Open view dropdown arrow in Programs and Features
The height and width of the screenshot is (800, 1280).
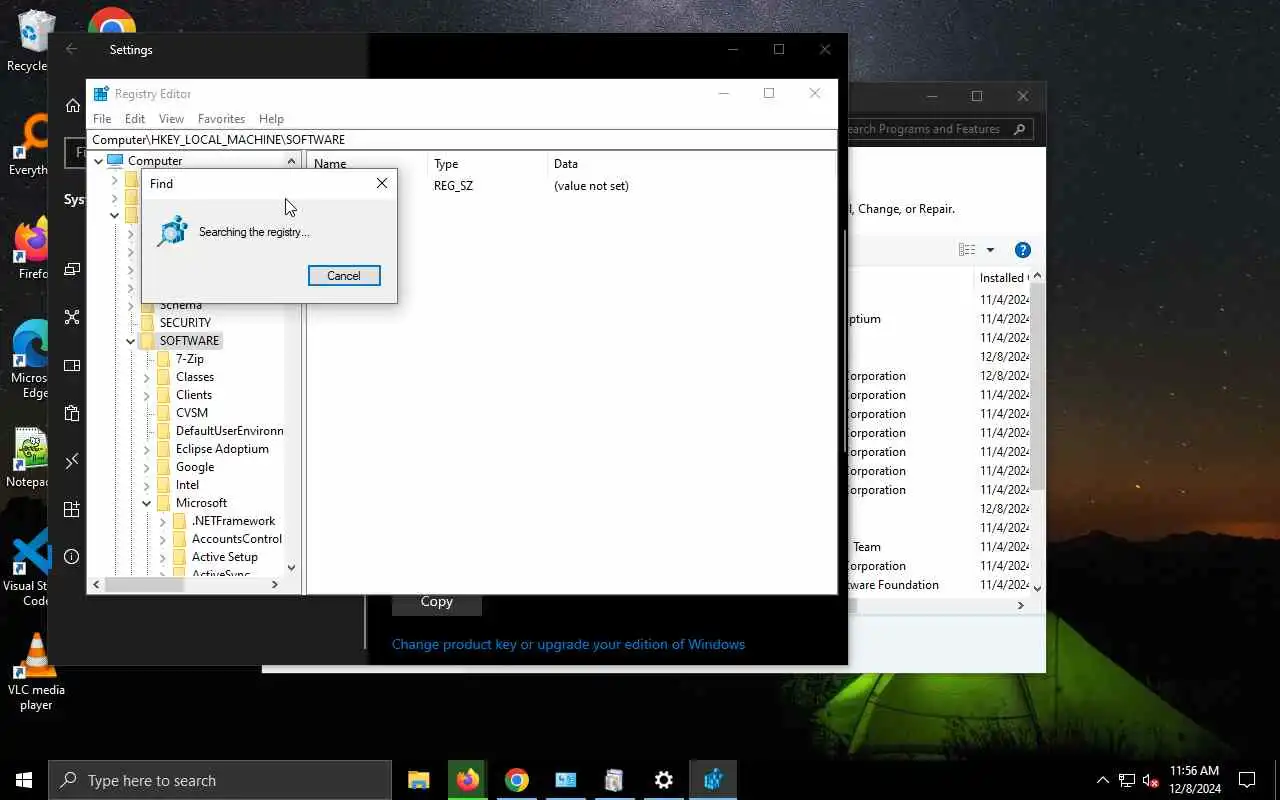click(990, 250)
